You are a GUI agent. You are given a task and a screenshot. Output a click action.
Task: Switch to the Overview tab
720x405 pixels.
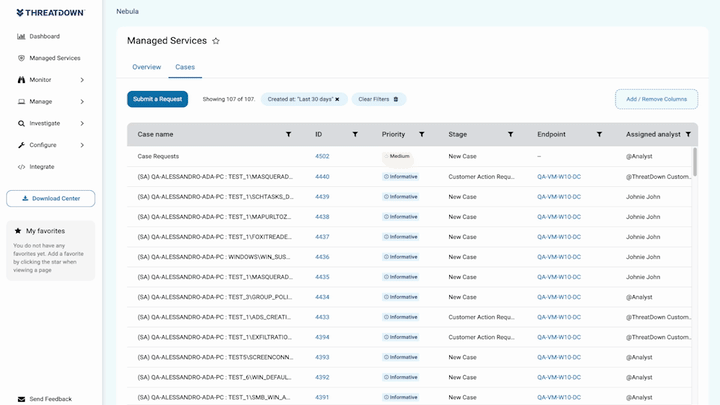(x=146, y=67)
